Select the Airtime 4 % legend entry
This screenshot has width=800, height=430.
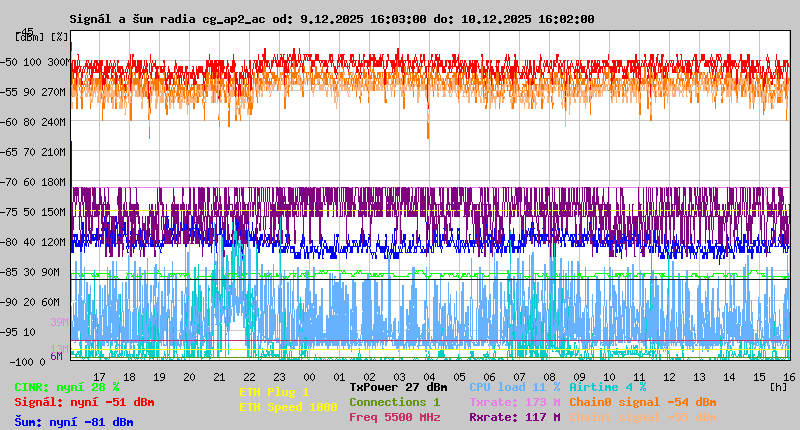[x=607, y=387]
